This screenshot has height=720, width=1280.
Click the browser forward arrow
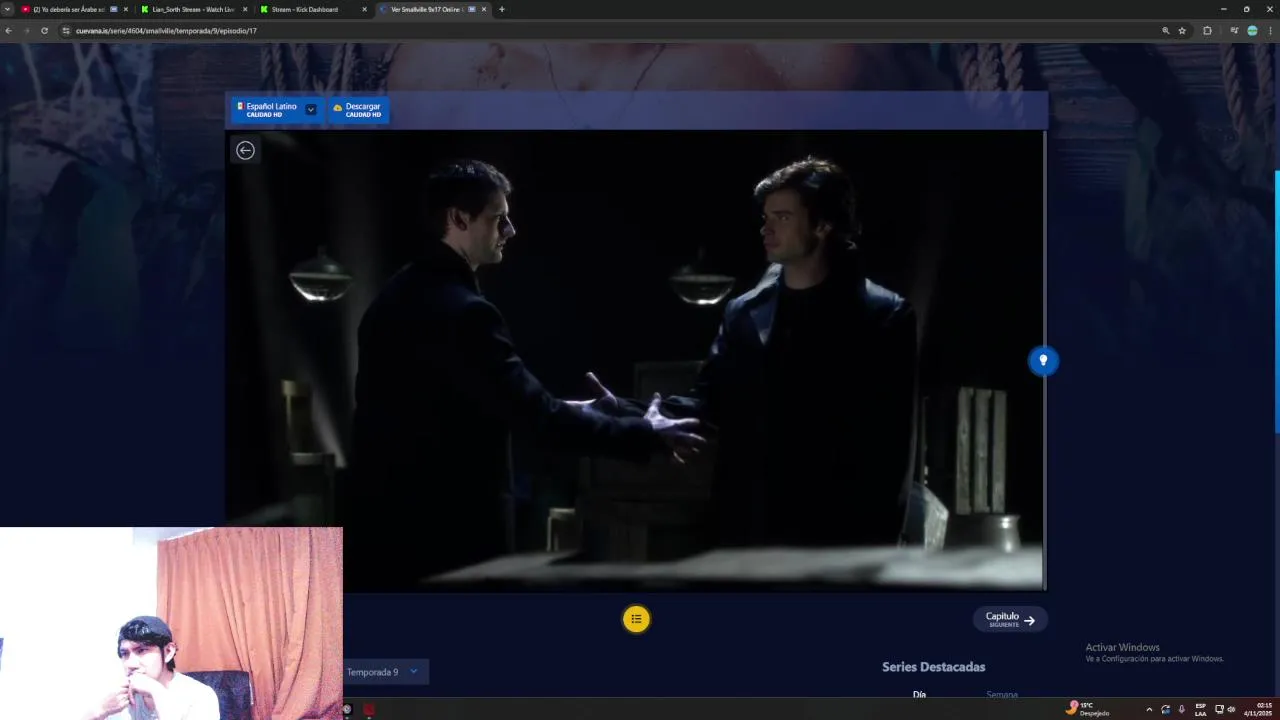click(26, 31)
